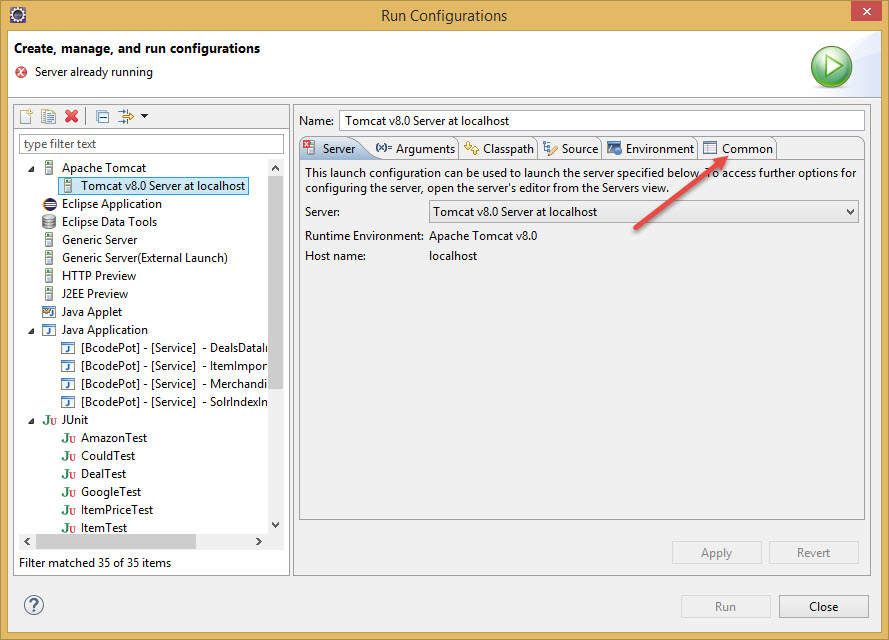Click the tree scroll up arrow
Screen dimensions: 889x640
(276, 168)
